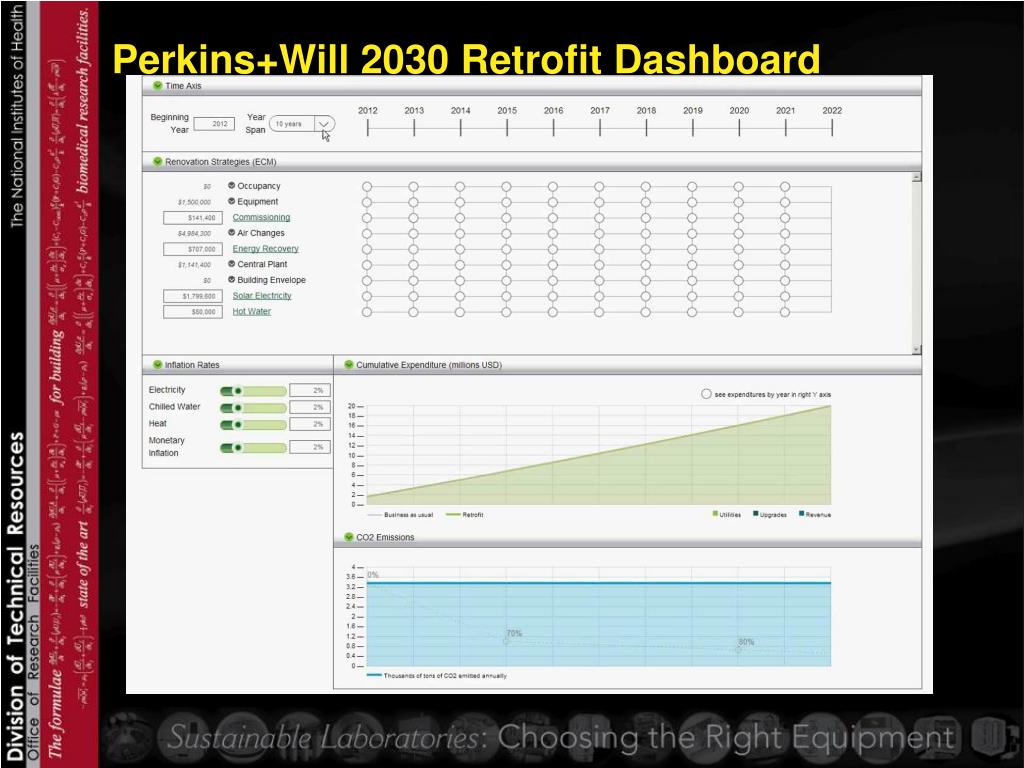Image resolution: width=1024 pixels, height=768 pixels.
Task: Select Building Envelope marker under year 2018
Action: pyautogui.click(x=645, y=281)
